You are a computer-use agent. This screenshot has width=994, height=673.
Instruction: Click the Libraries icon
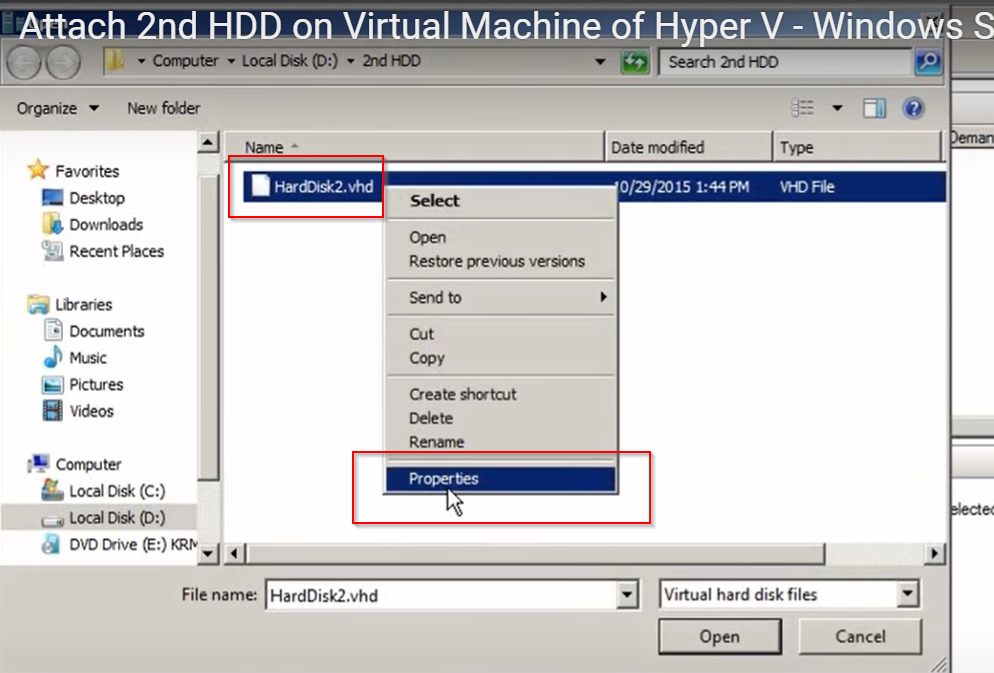pos(38,304)
